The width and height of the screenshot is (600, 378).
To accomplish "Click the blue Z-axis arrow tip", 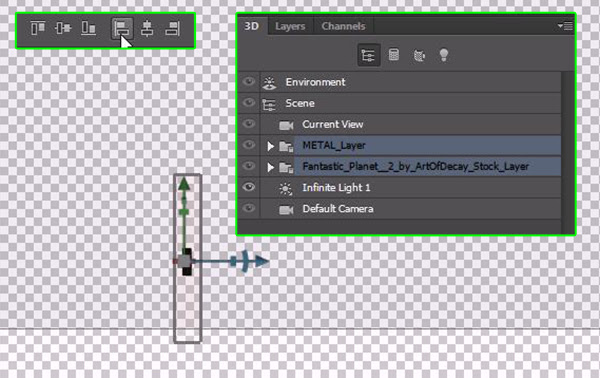I will coord(262,261).
